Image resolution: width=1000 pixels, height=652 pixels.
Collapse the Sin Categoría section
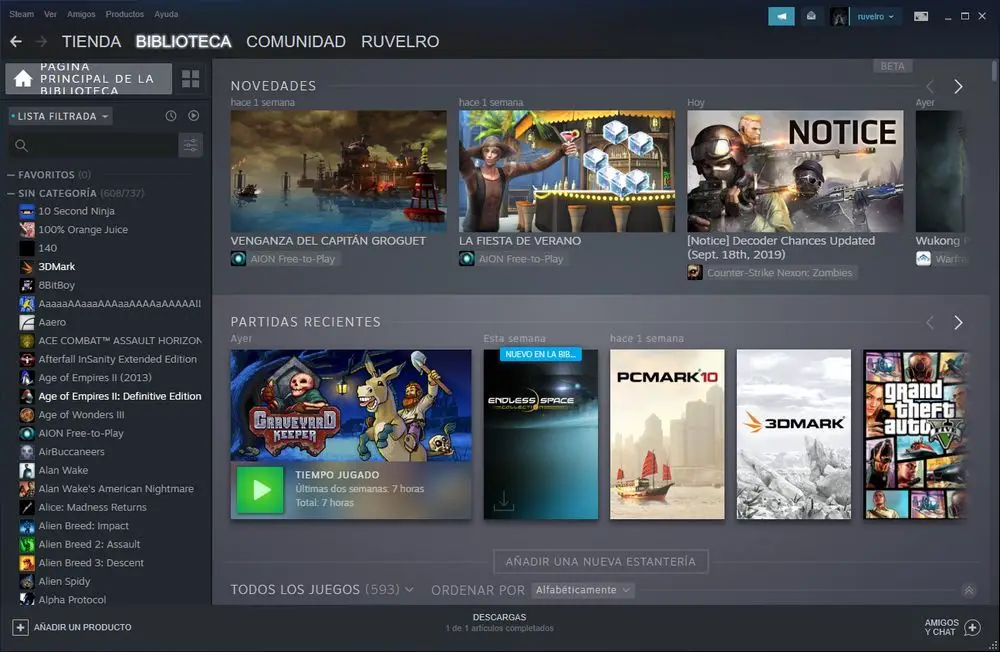coord(11,193)
